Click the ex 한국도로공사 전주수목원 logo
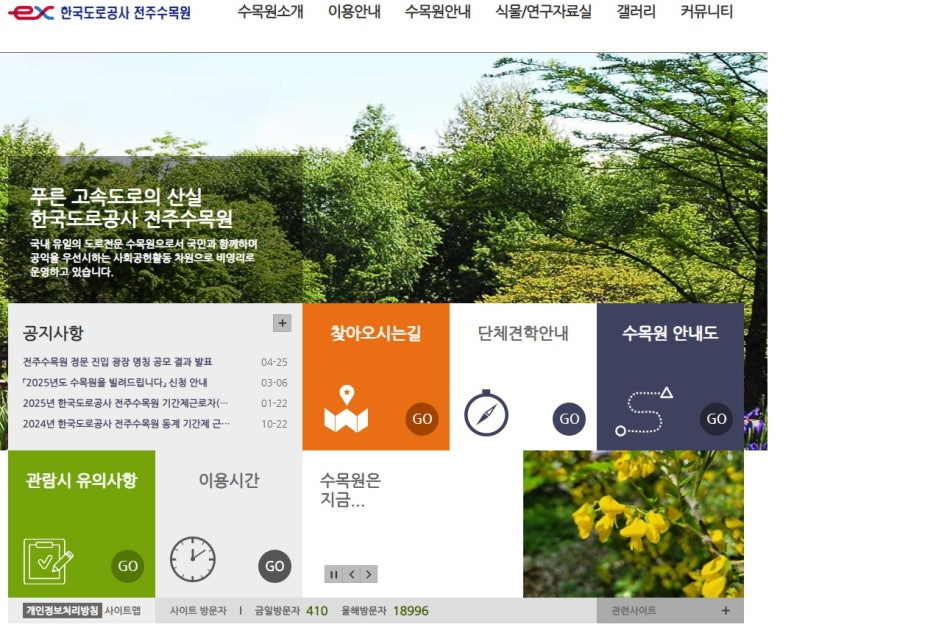The image size is (936, 630). point(99,12)
